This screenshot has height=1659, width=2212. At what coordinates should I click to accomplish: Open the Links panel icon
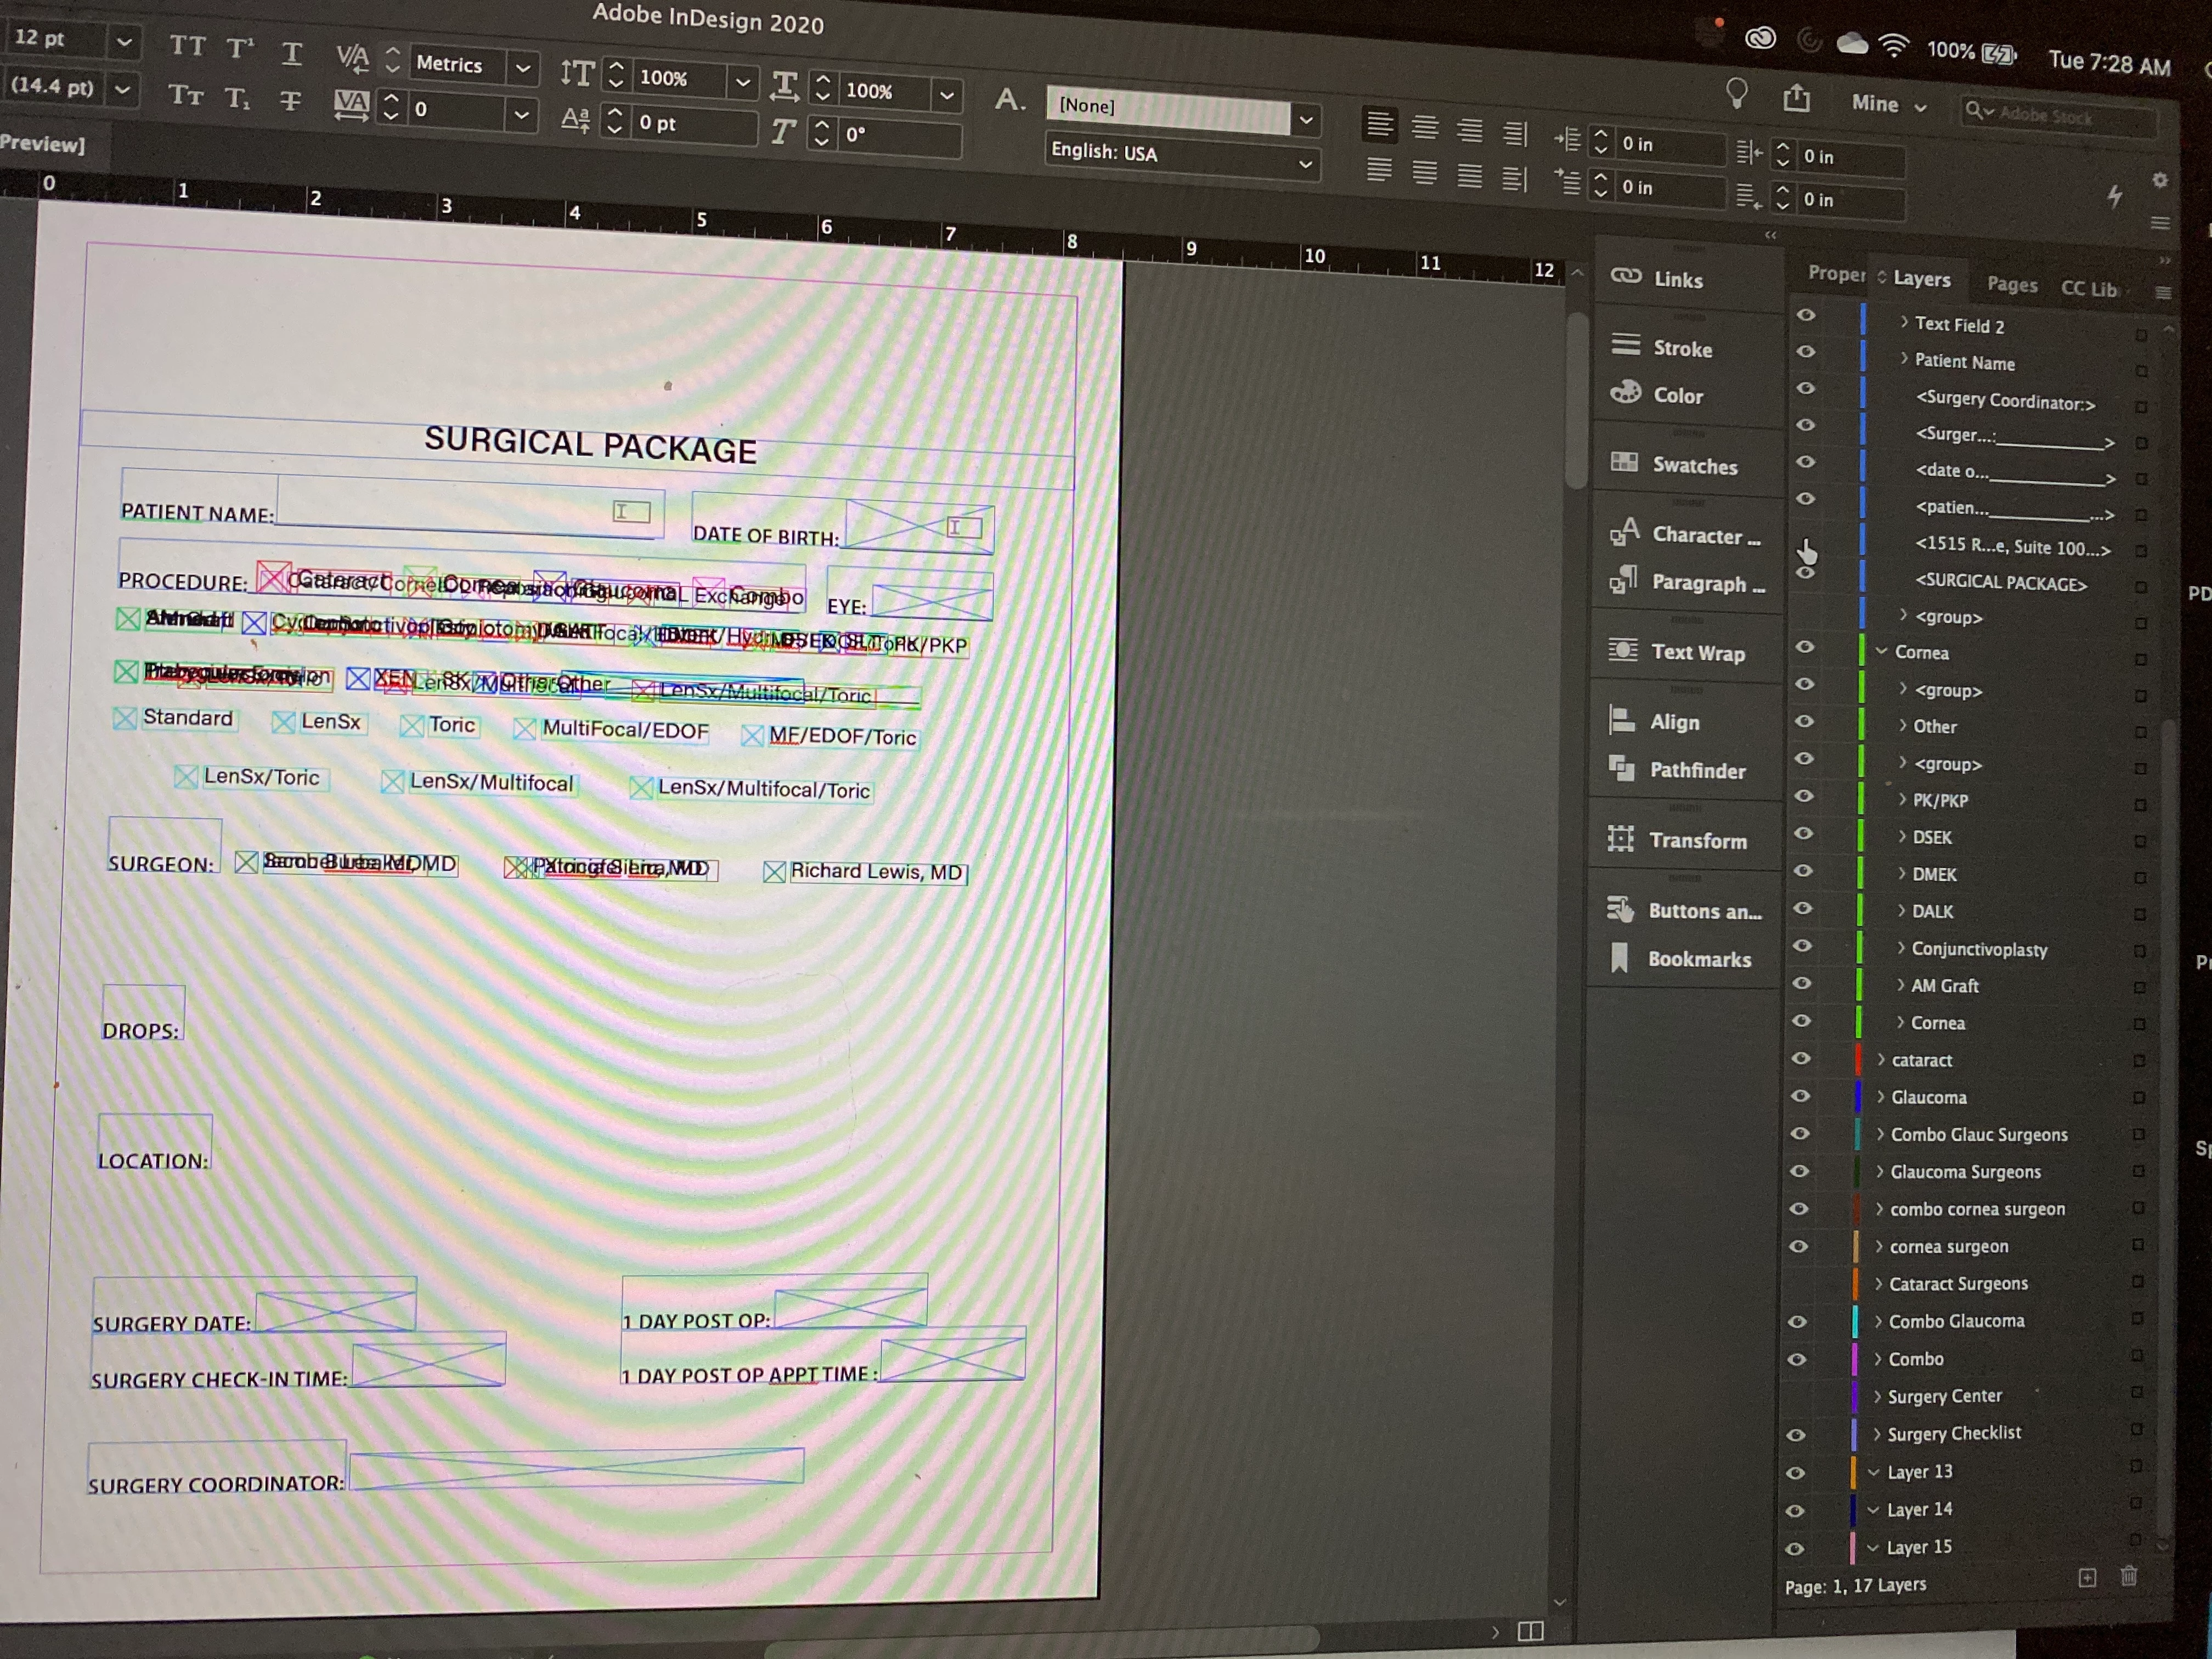coord(1627,277)
